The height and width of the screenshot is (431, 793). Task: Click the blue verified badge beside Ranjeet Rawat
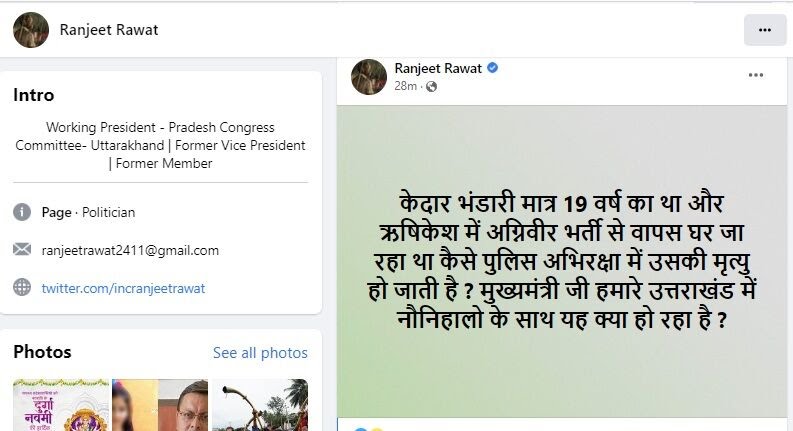492,68
